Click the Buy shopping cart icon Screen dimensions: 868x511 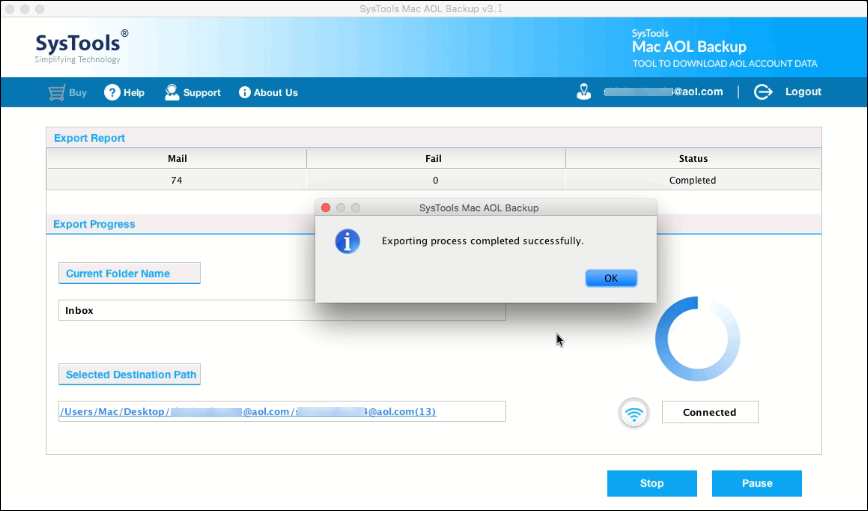(x=56, y=92)
